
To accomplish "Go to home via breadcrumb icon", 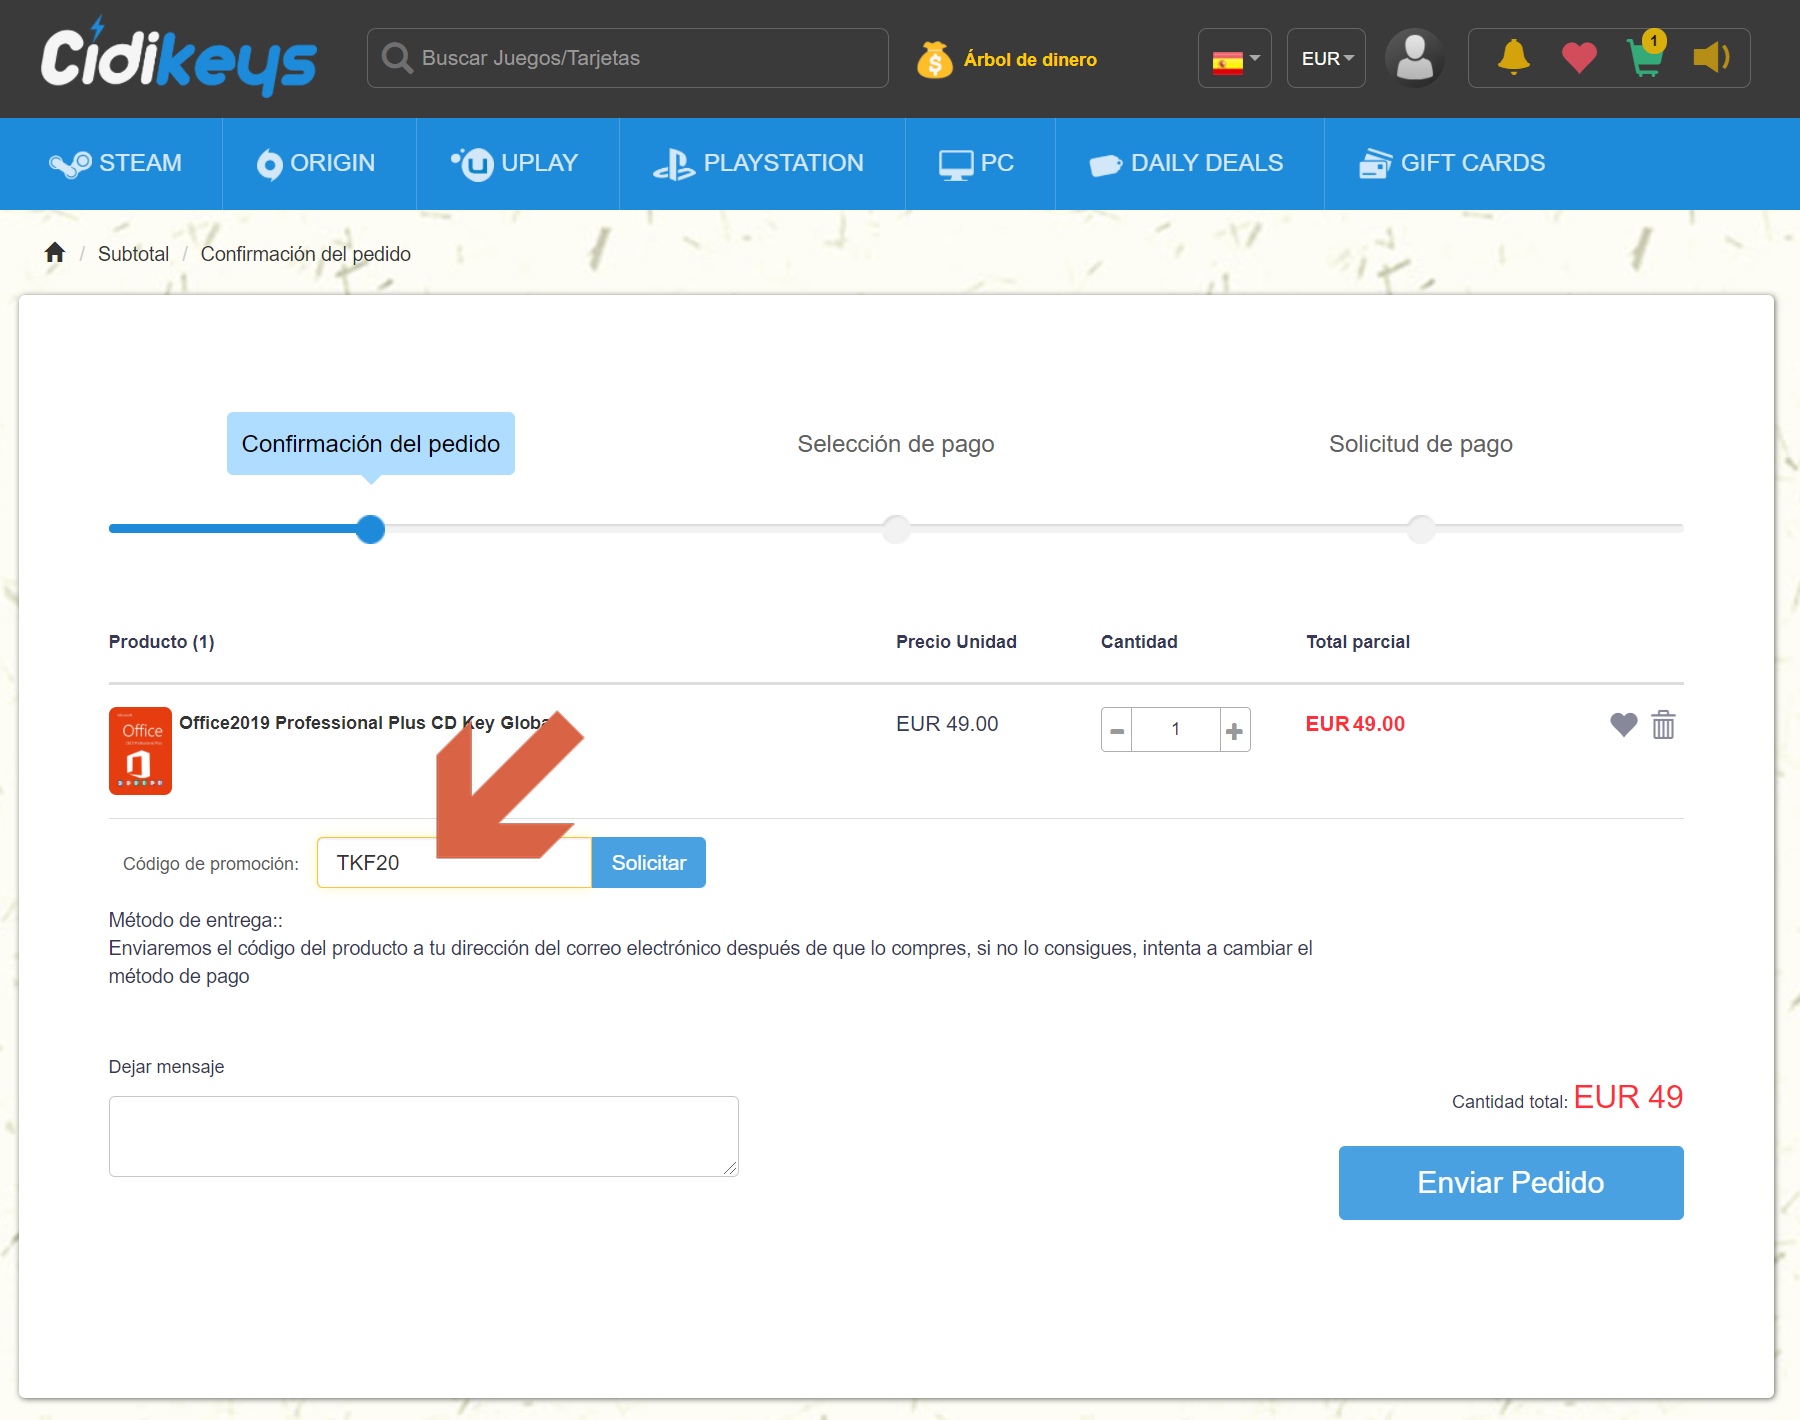I will 55,253.
